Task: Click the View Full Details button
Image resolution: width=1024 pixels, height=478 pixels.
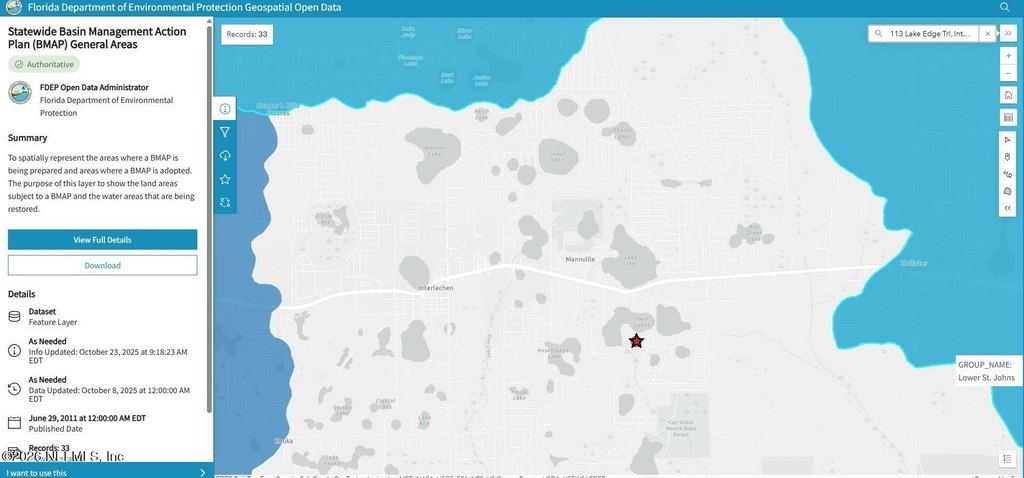Action: click(x=102, y=240)
